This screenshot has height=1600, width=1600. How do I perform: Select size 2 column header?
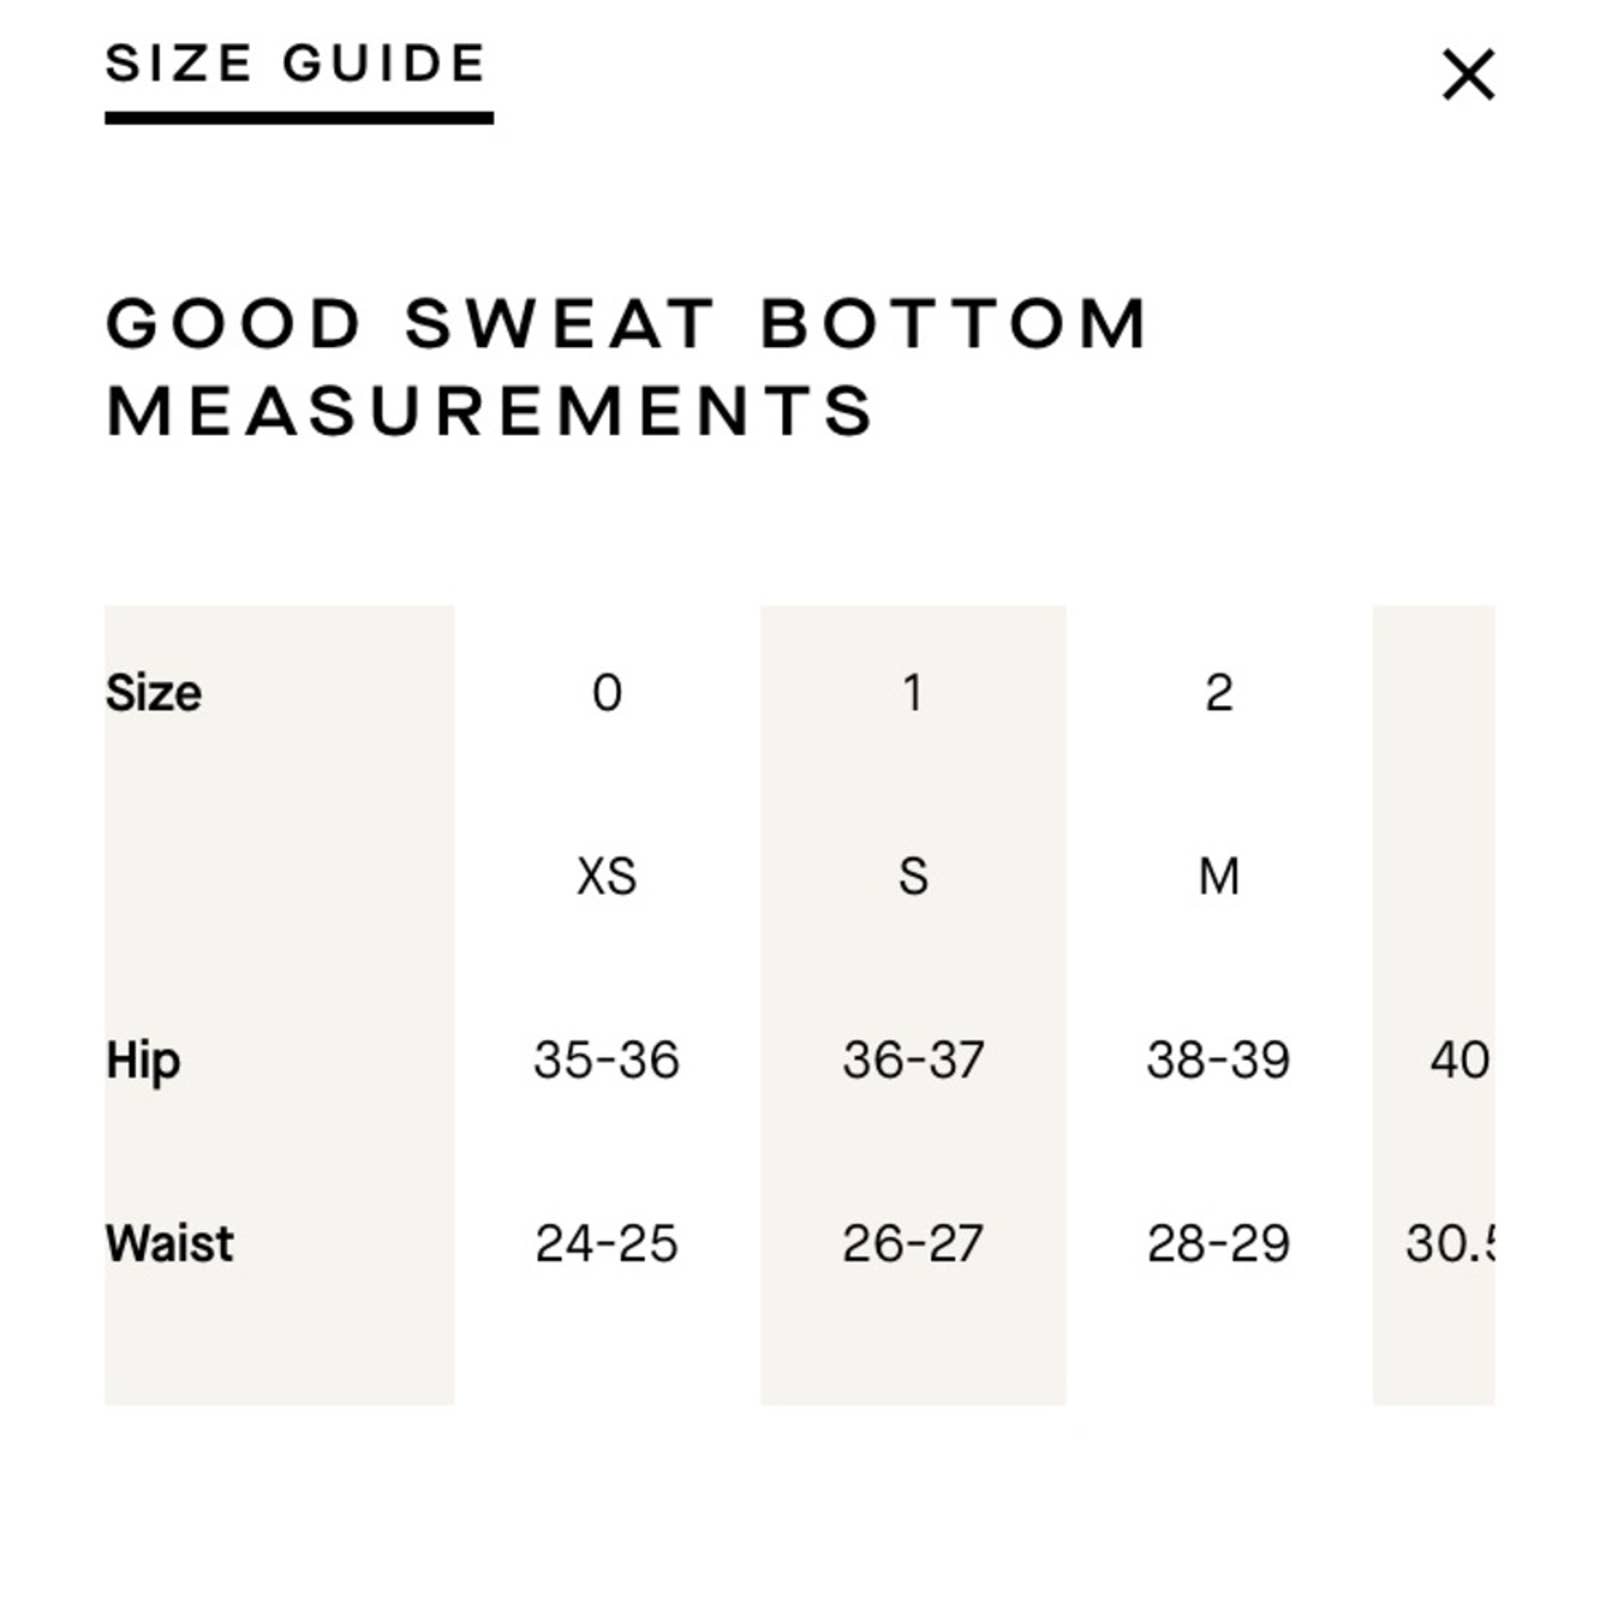pos(1218,692)
